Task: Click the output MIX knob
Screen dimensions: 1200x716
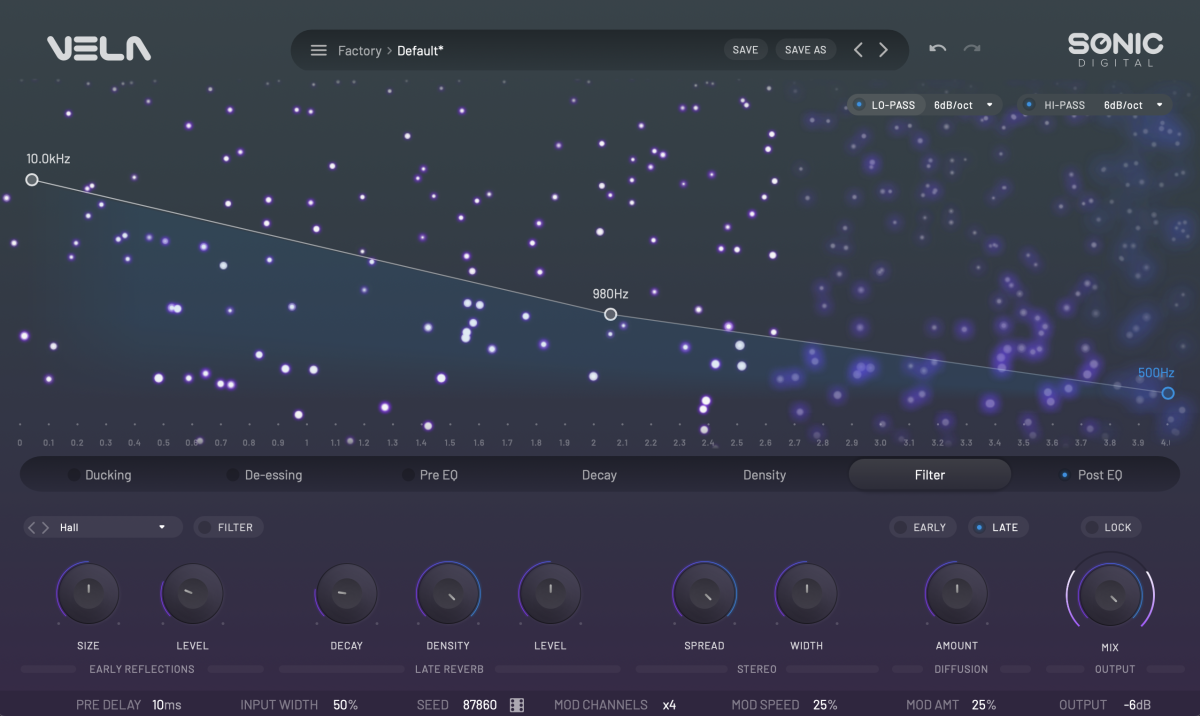Action: coord(1110,596)
